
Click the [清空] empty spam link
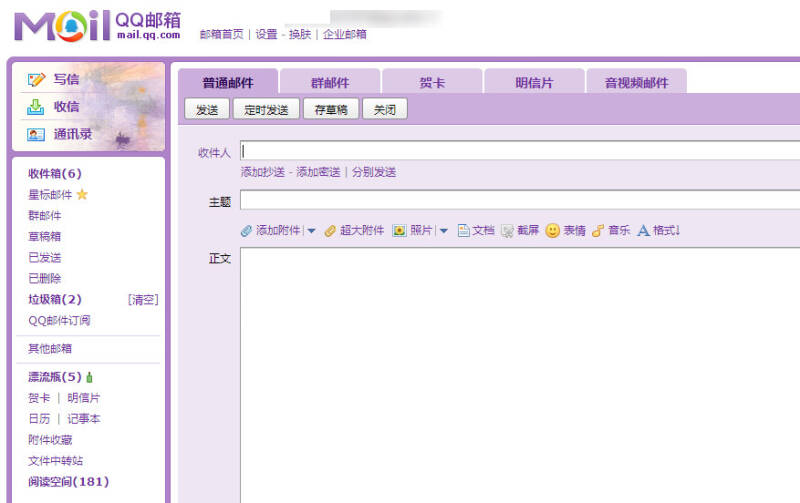[143, 299]
